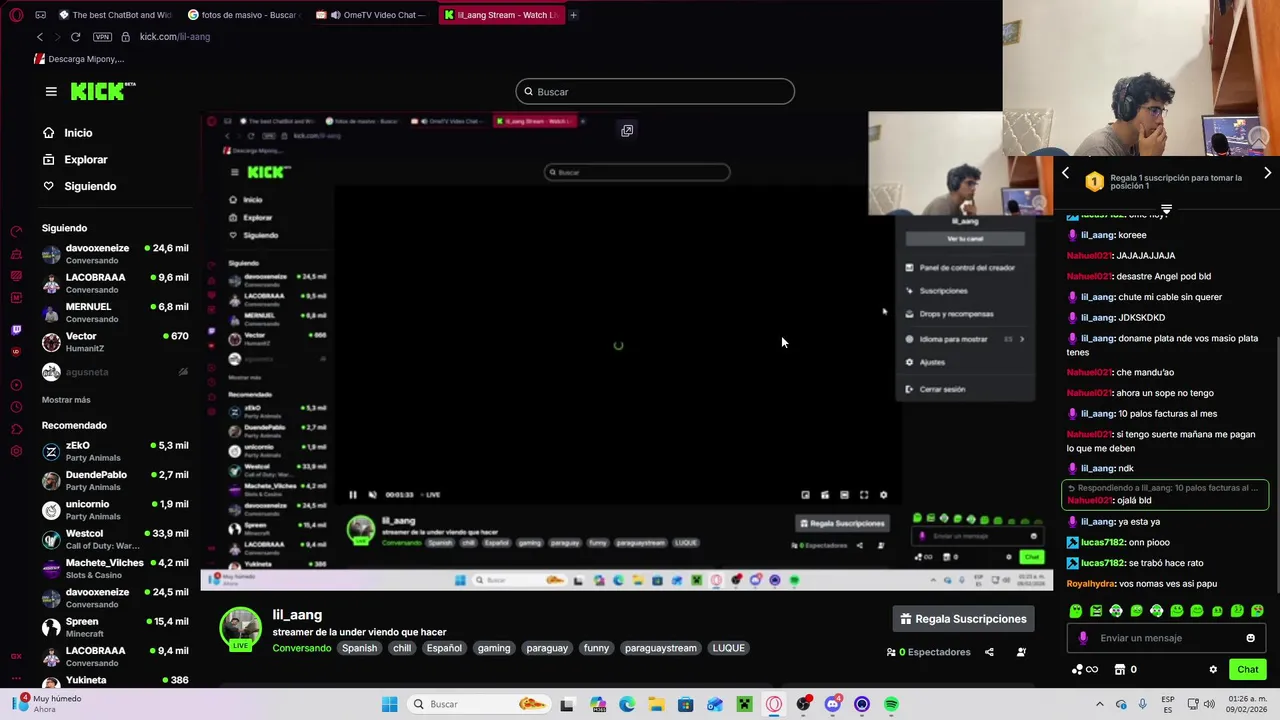The height and width of the screenshot is (720, 1280).
Task: Open Spreen Minecraft channel
Action: pyautogui.click(x=115, y=627)
